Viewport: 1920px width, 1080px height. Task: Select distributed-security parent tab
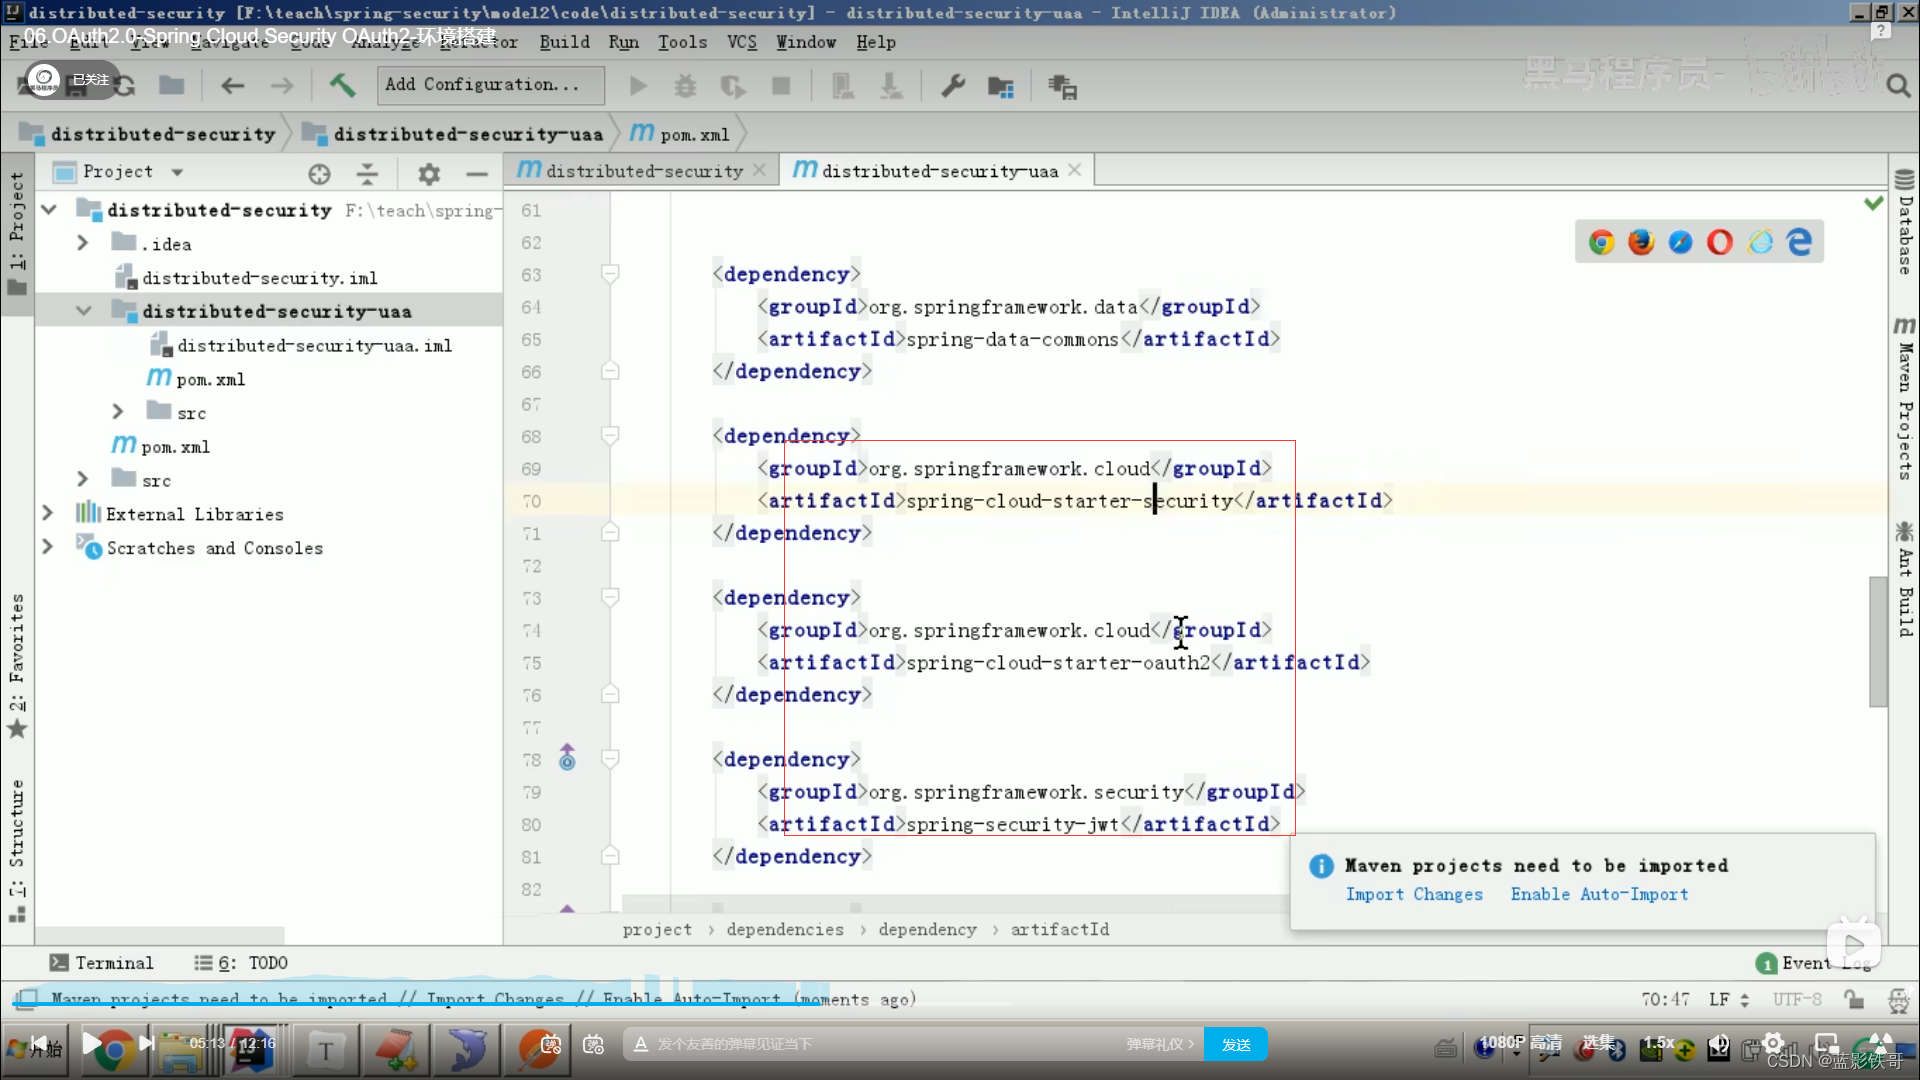pyautogui.click(x=642, y=170)
